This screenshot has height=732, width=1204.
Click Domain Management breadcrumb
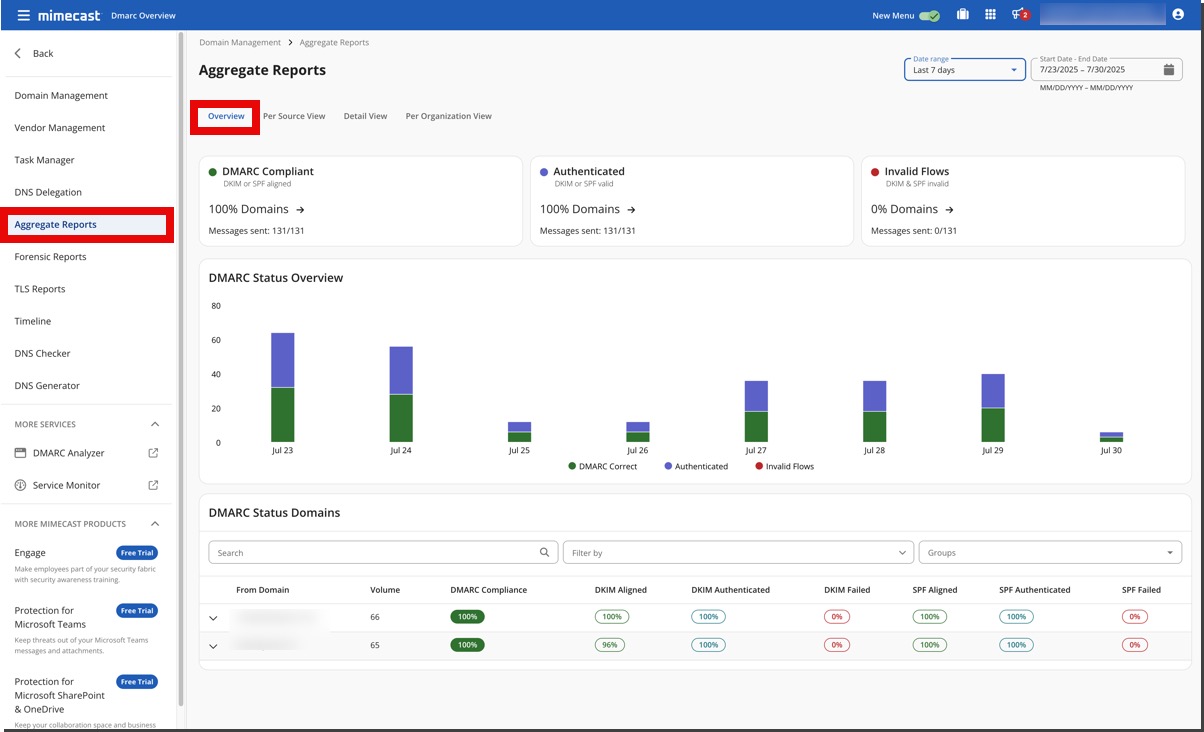click(240, 43)
